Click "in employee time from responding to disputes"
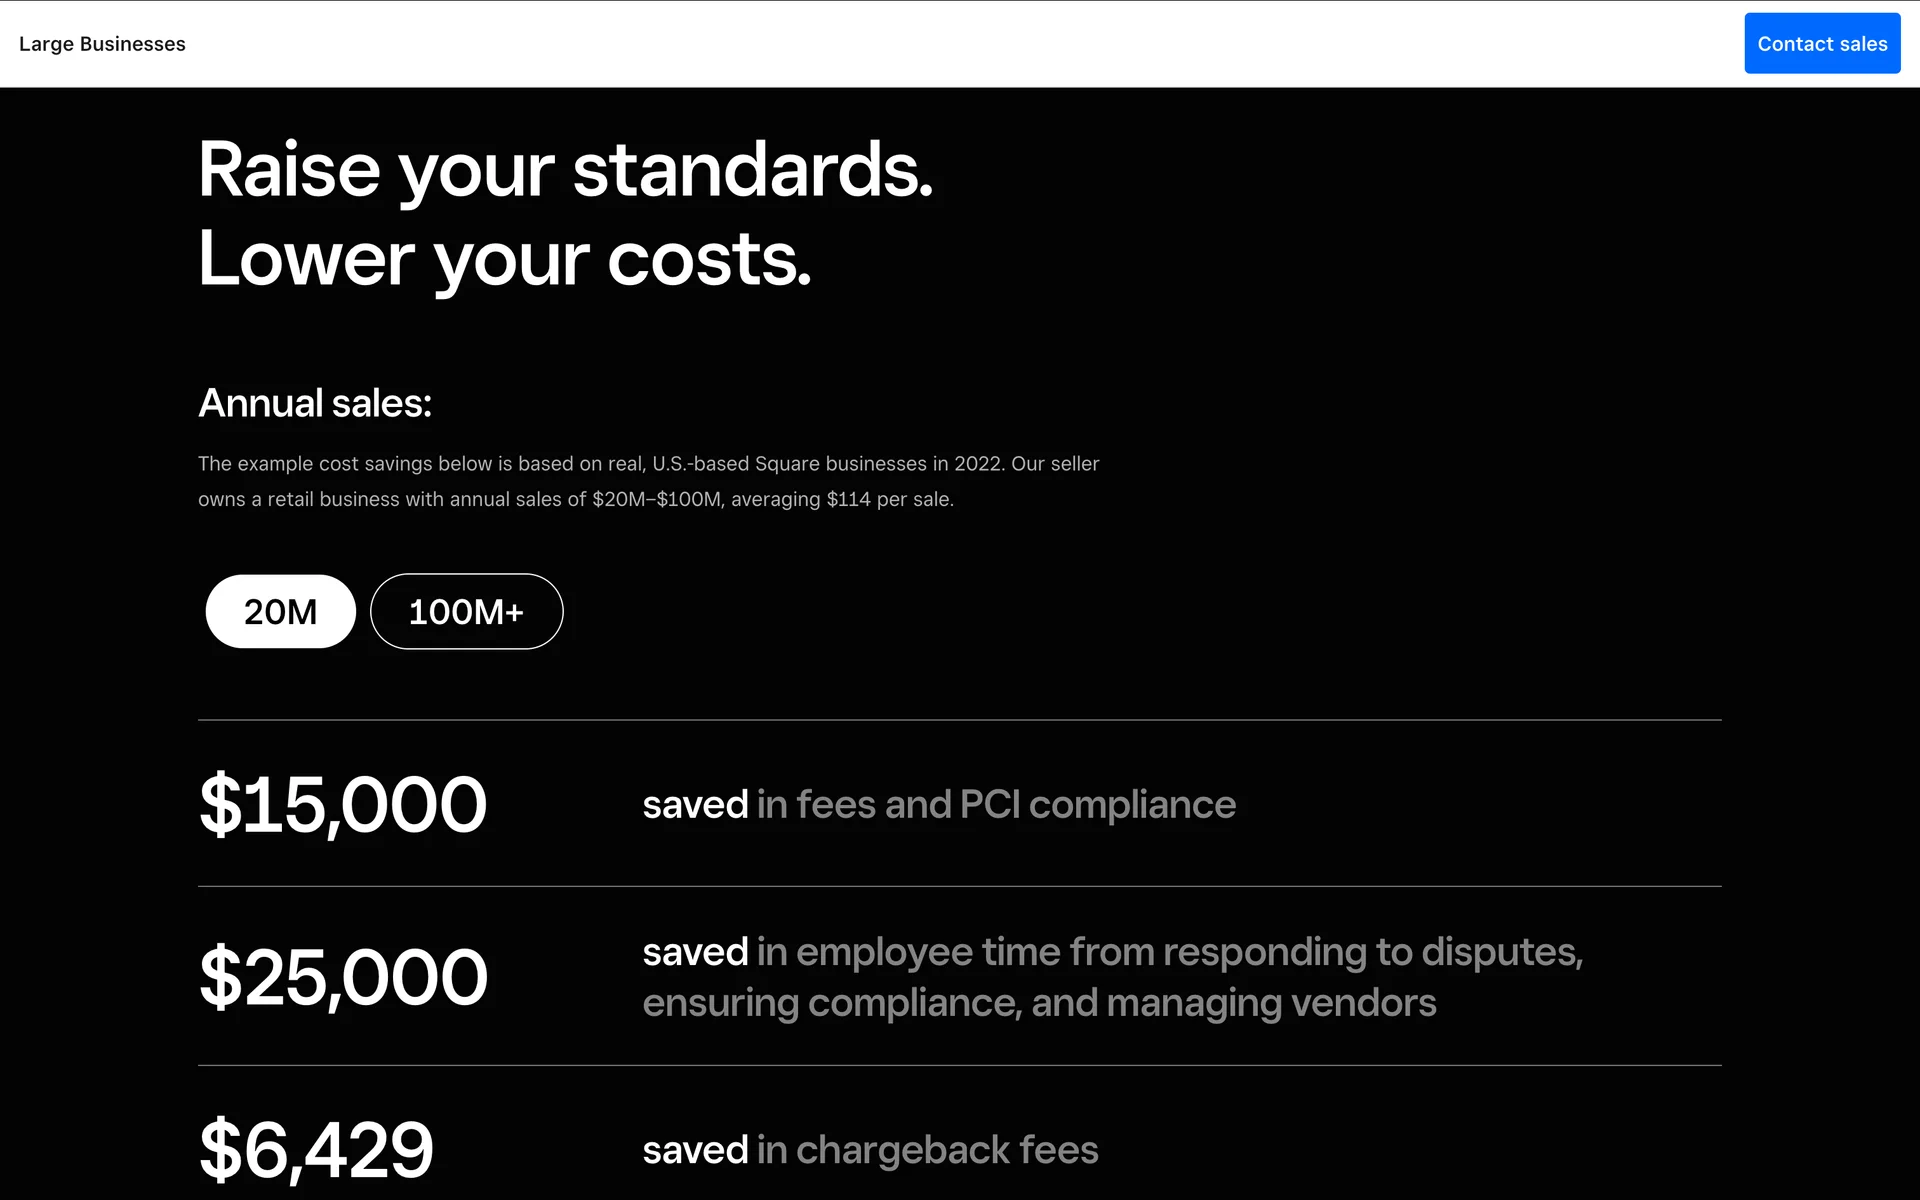Image resolution: width=1920 pixels, height=1200 pixels. tap(1169, 952)
